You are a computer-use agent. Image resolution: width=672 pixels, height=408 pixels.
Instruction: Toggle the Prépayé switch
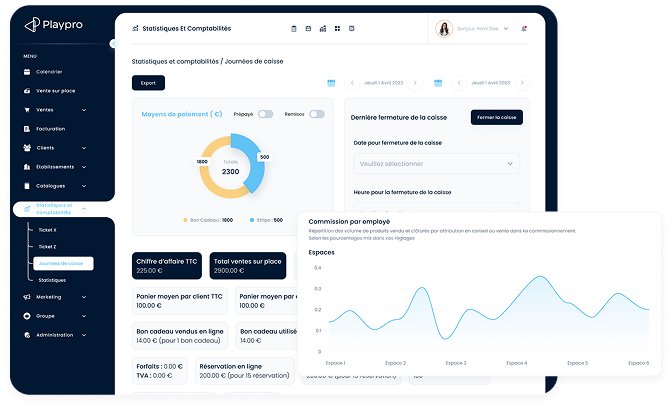(265, 114)
